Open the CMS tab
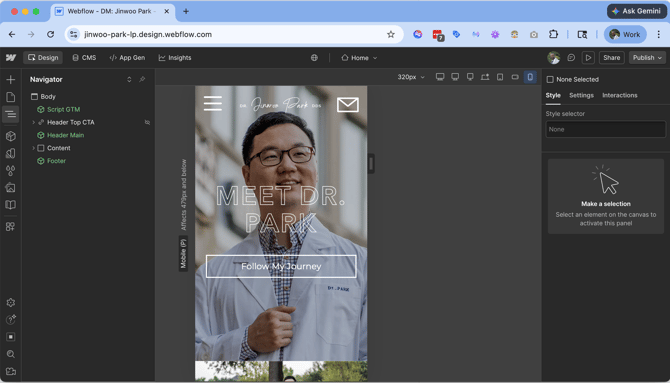670x383 pixels. (84, 58)
